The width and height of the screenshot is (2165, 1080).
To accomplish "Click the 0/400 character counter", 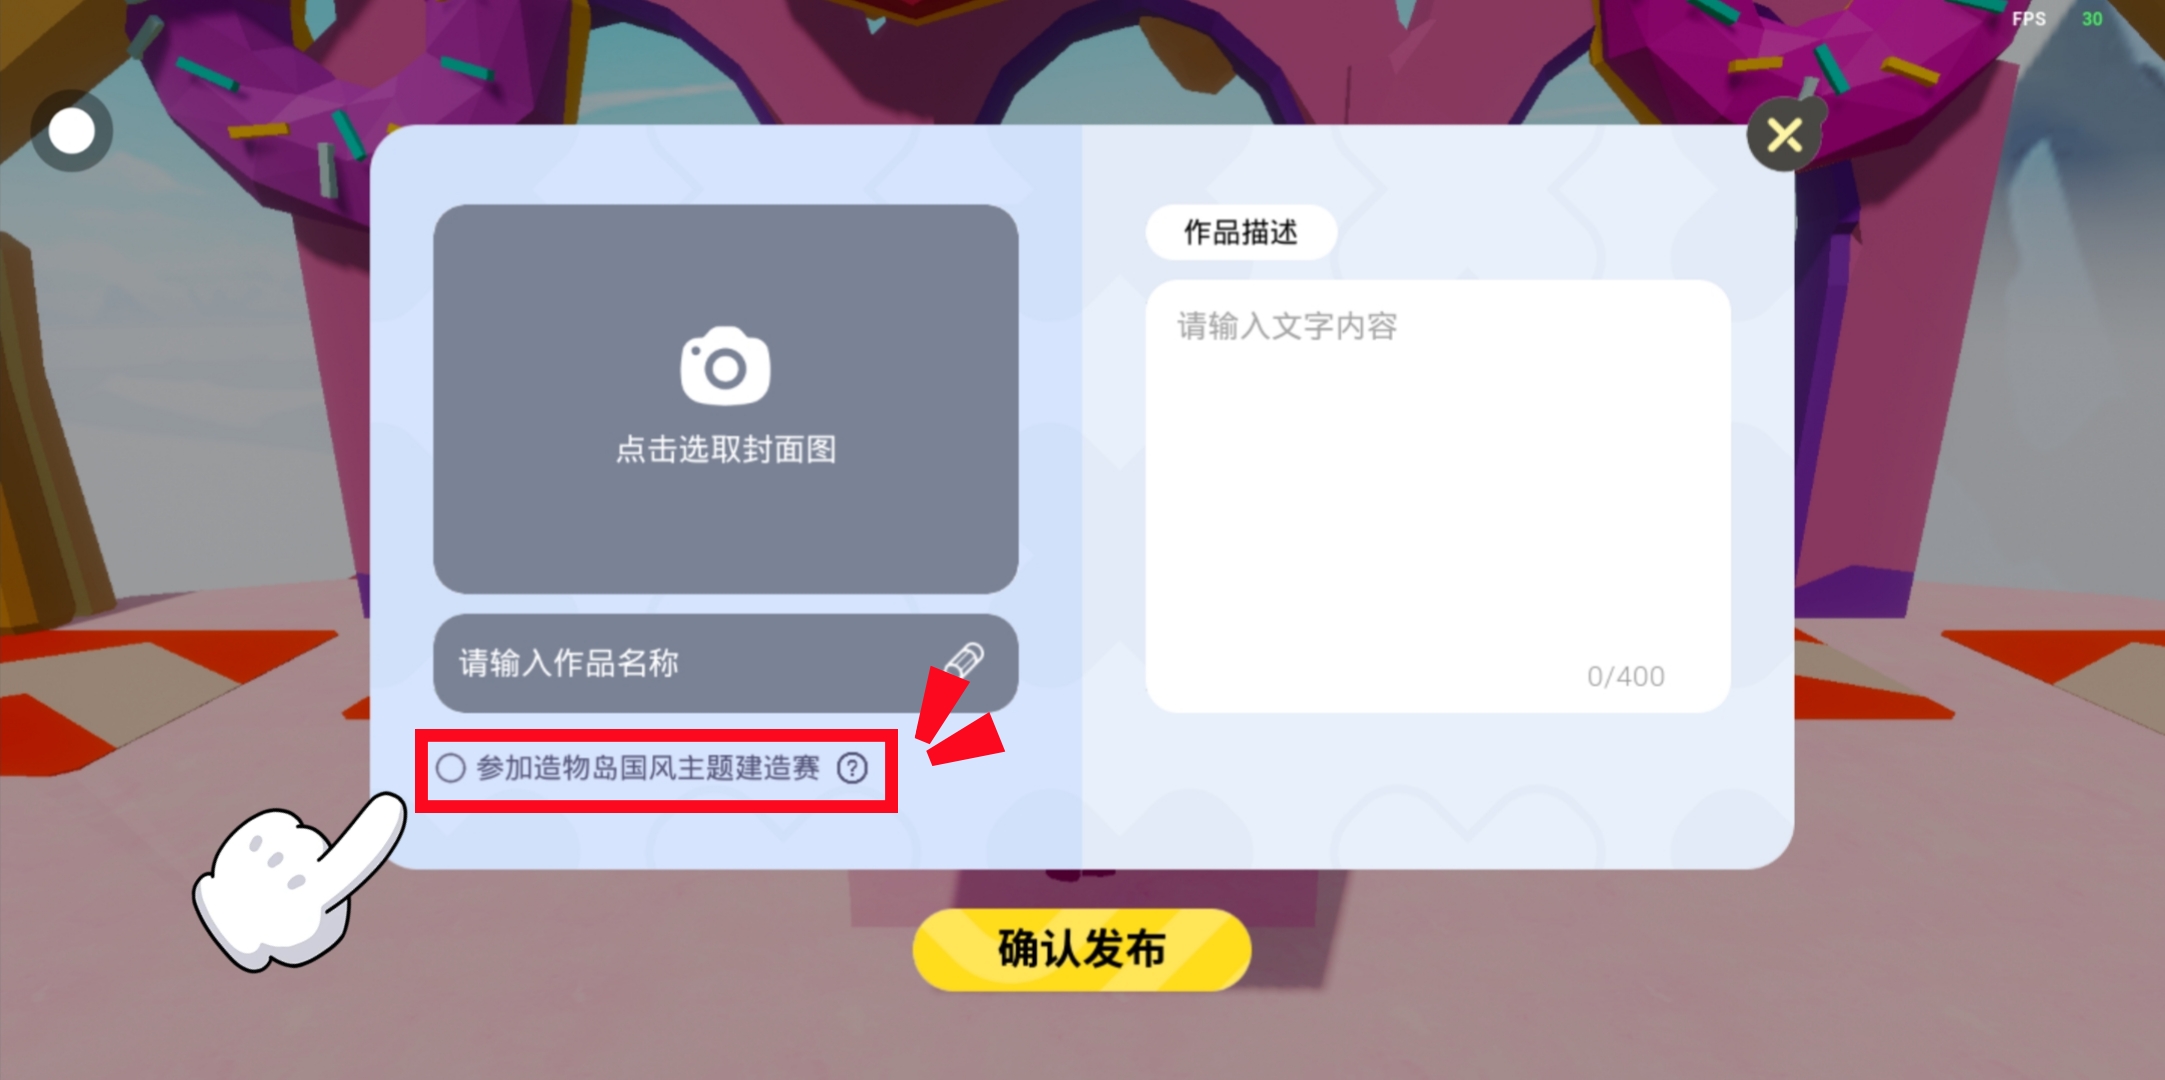I will (x=1626, y=677).
